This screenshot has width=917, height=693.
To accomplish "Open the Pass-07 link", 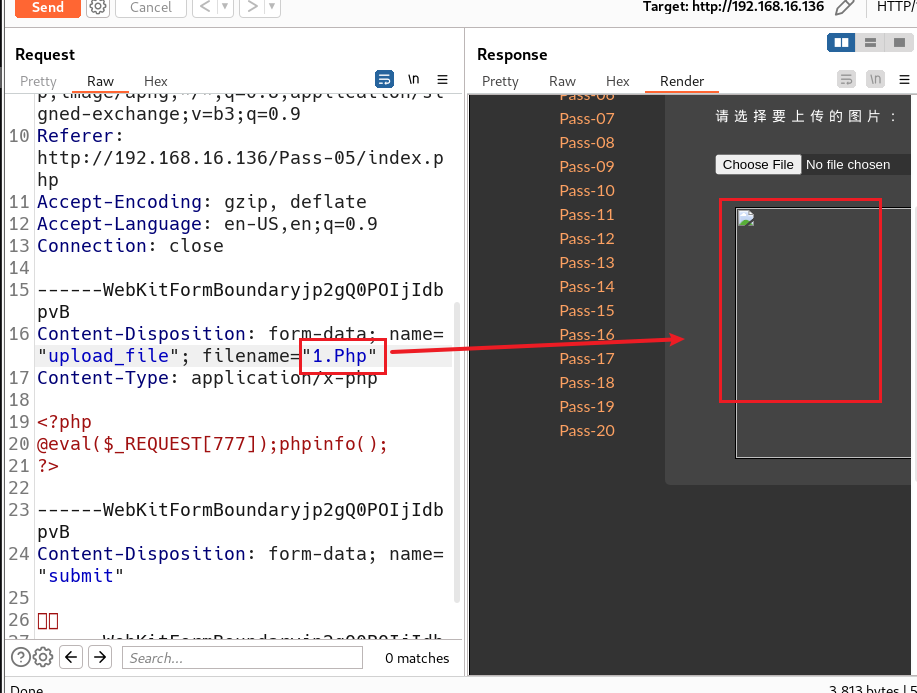I will (587, 119).
